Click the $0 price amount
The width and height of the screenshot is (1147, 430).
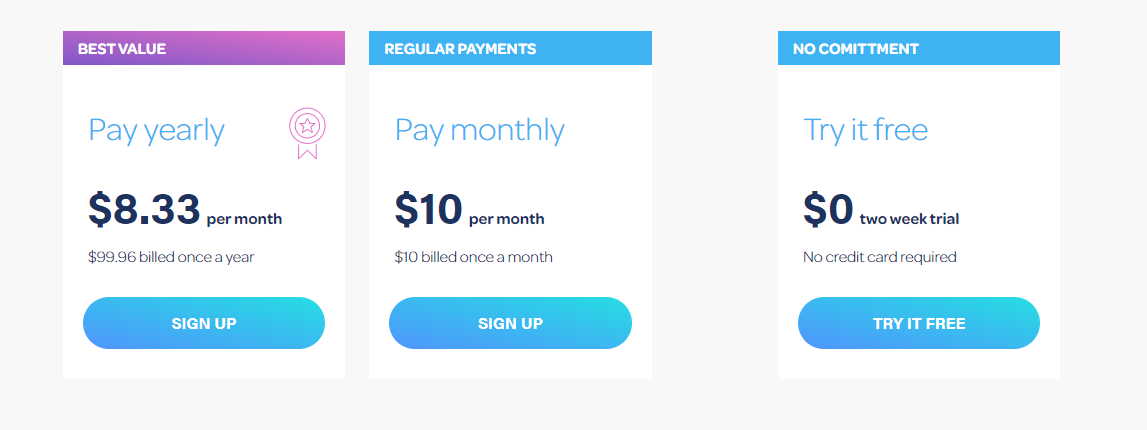[828, 209]
